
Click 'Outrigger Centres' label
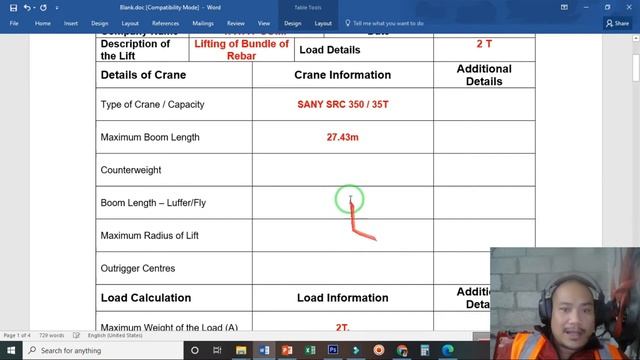138,268
